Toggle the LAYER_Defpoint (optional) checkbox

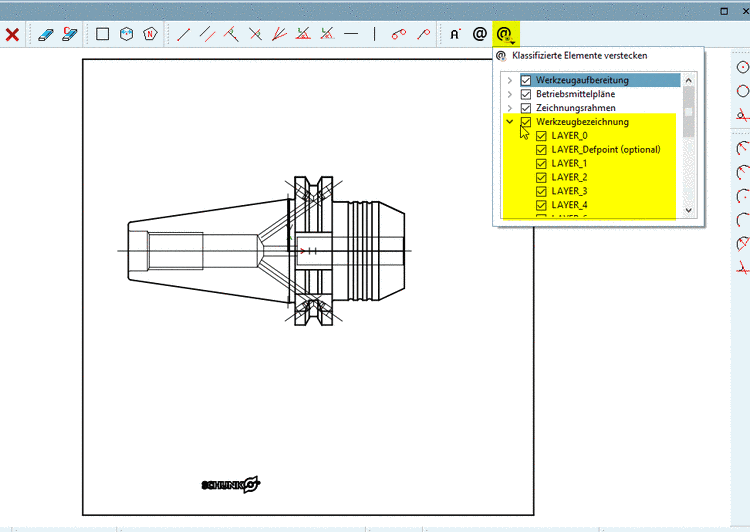(x=541, y=150)
